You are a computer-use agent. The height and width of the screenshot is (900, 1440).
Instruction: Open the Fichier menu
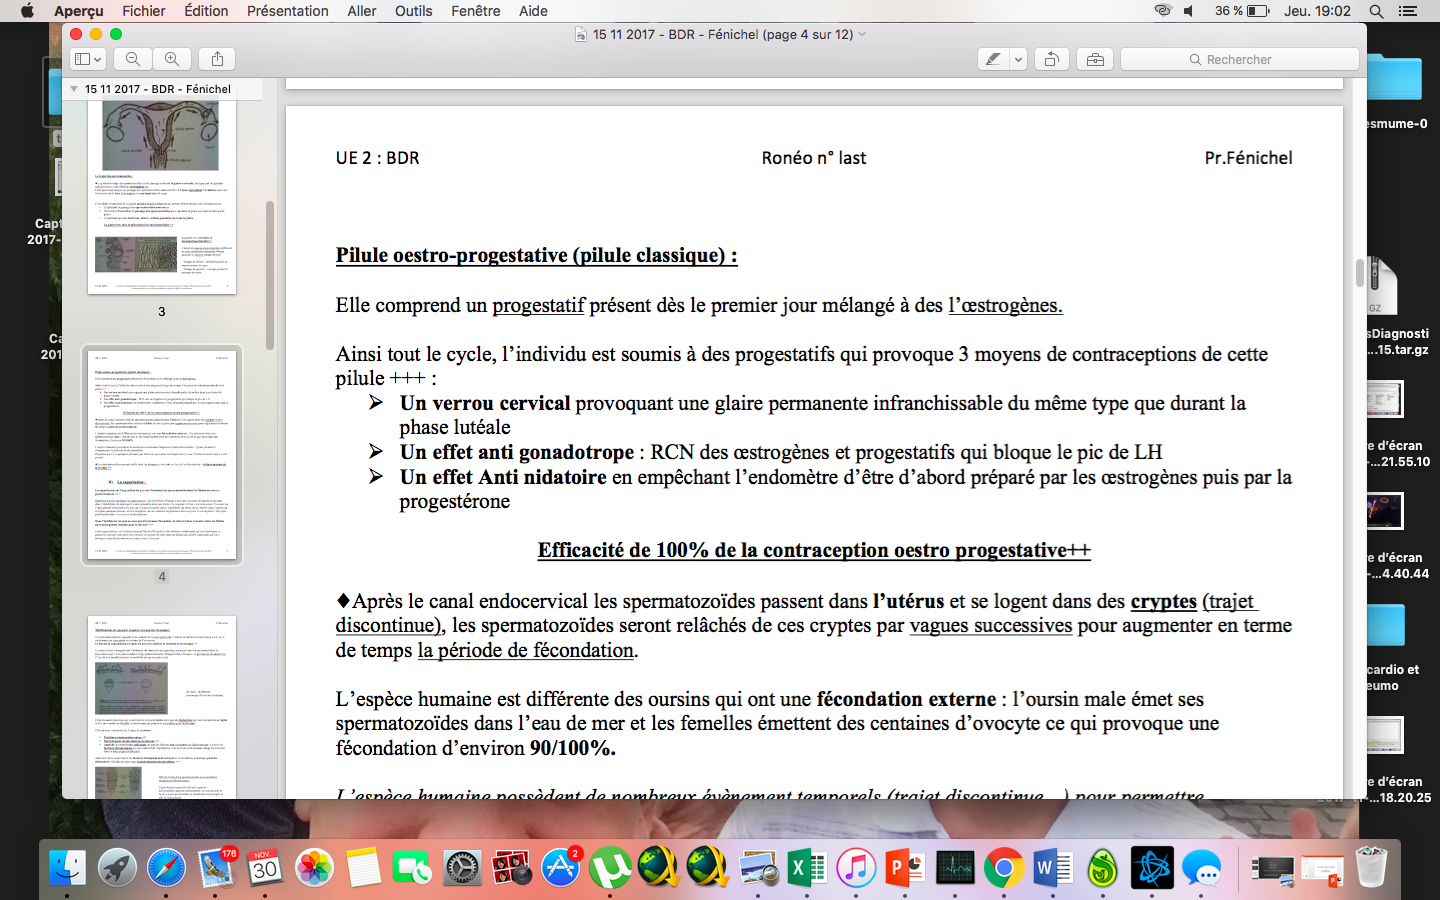point(144,11)
